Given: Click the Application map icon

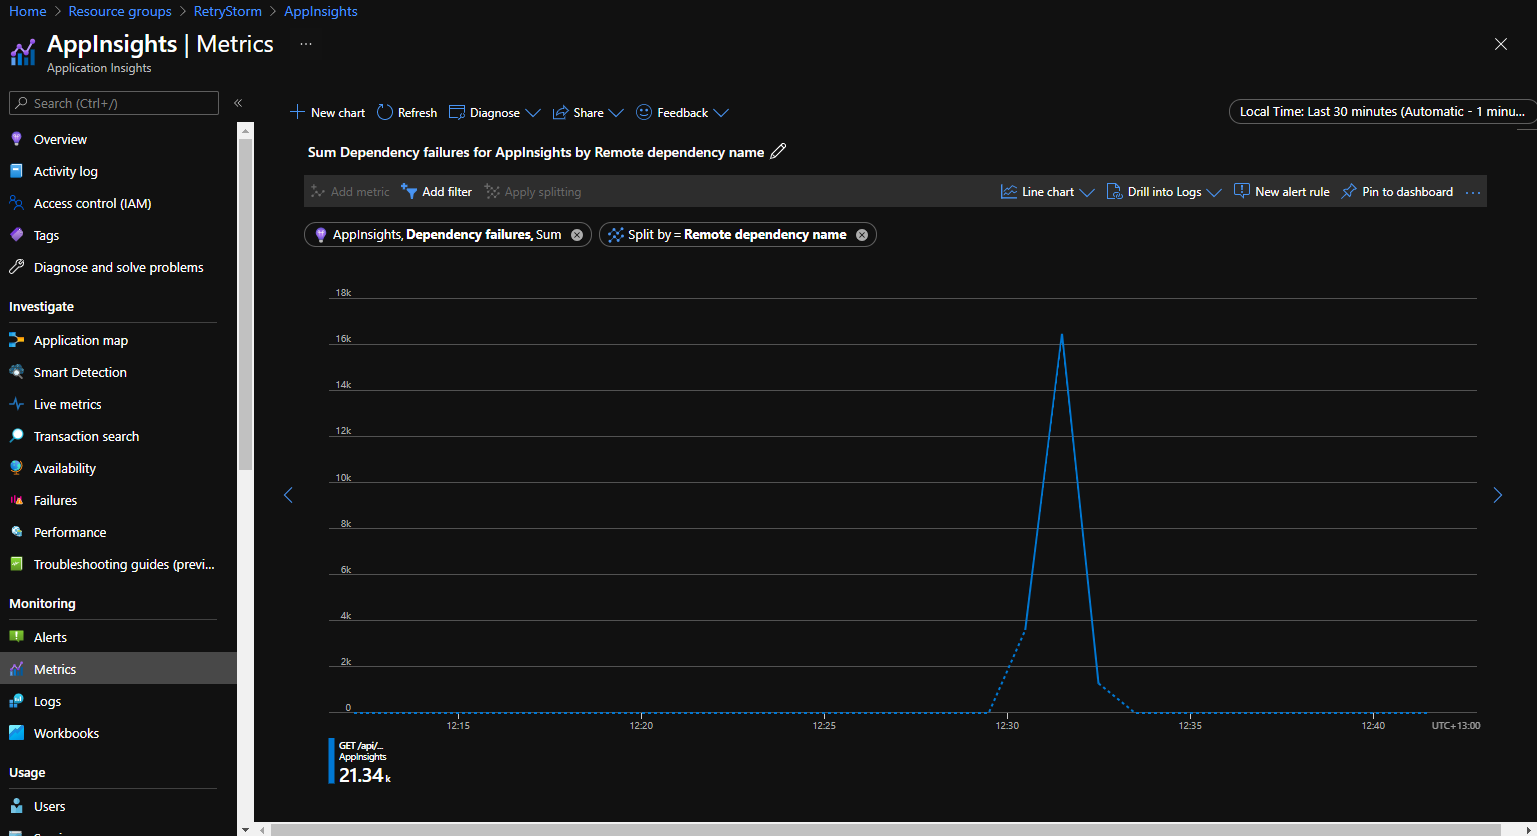Looking at the screenshot, I should (16, 340).
